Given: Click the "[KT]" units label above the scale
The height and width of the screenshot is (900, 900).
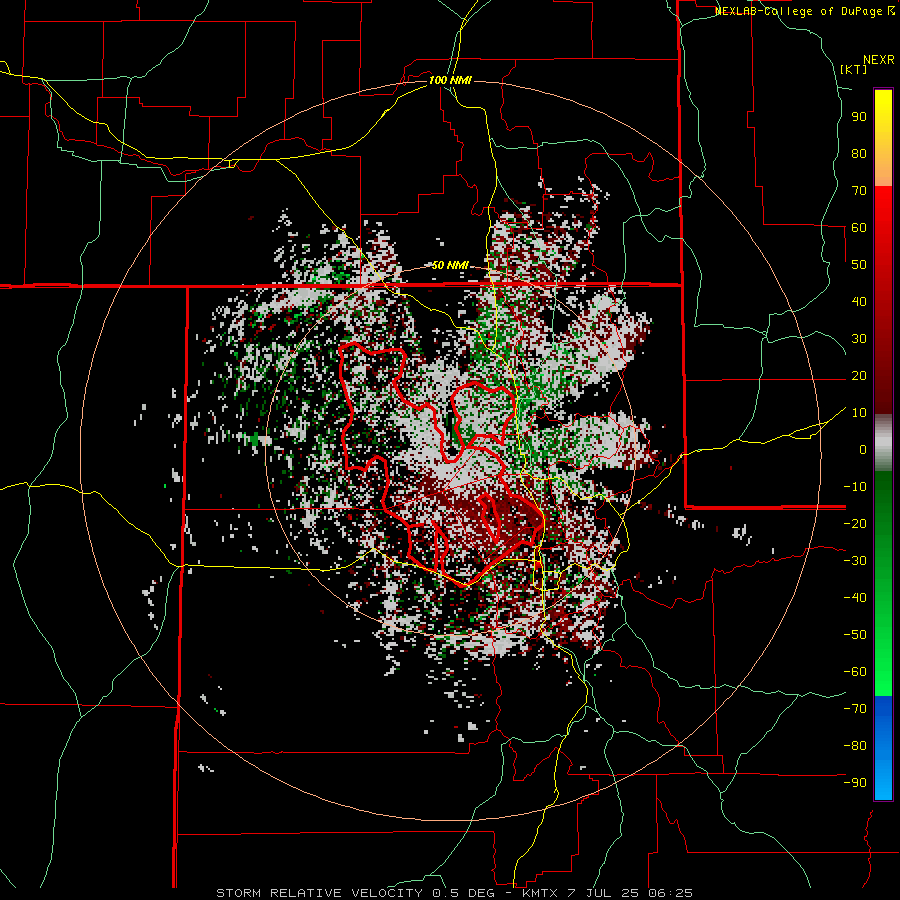Looking at the screenshot, I should coord(854,69).
